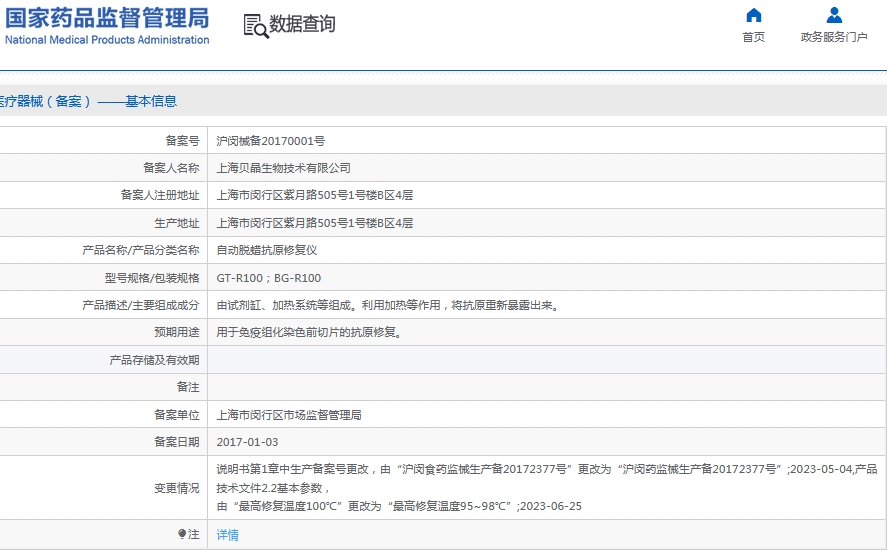This screenshot has width=887, height=556.
Task: Click the 变更情况 row label
Action: pyautogui.click(x=176, y=488)
